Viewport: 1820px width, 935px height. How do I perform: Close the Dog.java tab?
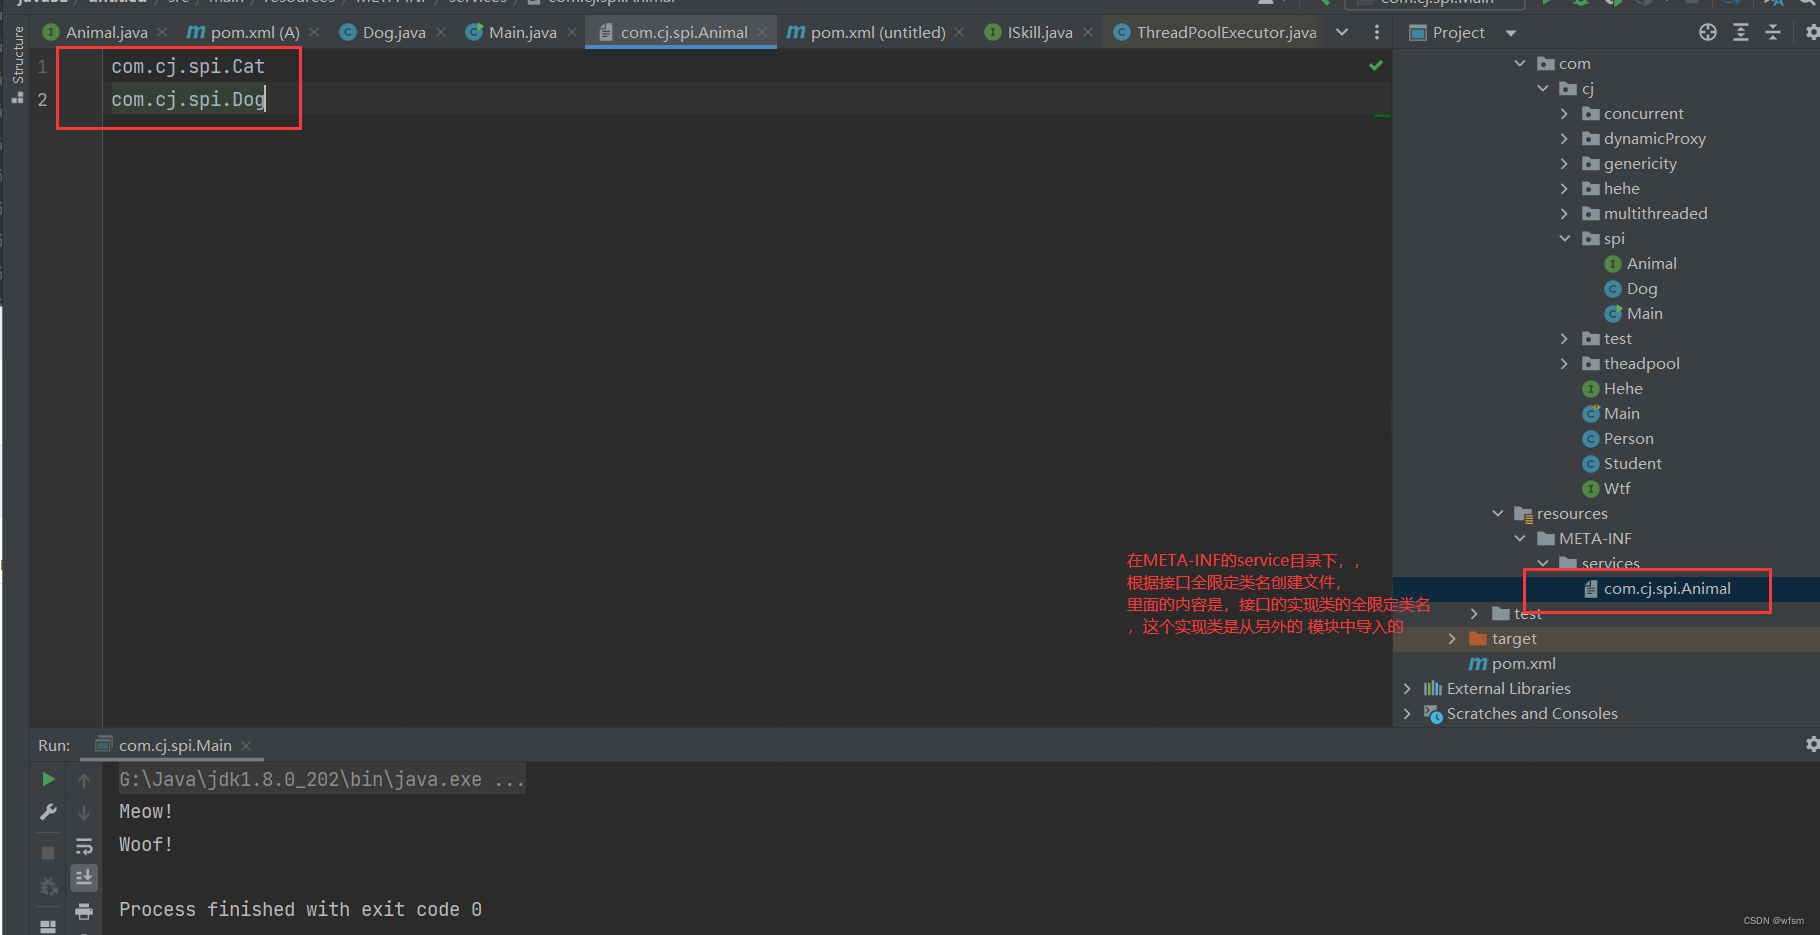click(x=441, y=33)
